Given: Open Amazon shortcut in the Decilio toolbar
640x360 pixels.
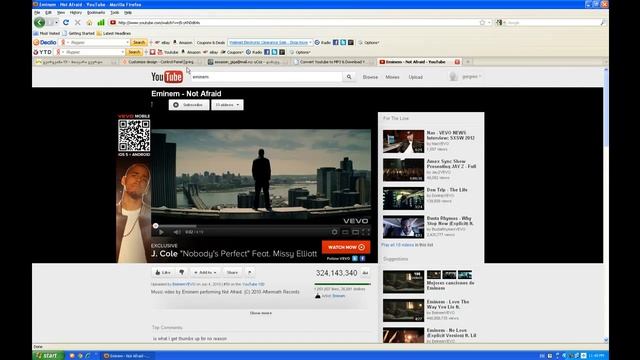Looking at the screenshot, I should point(182,42).
